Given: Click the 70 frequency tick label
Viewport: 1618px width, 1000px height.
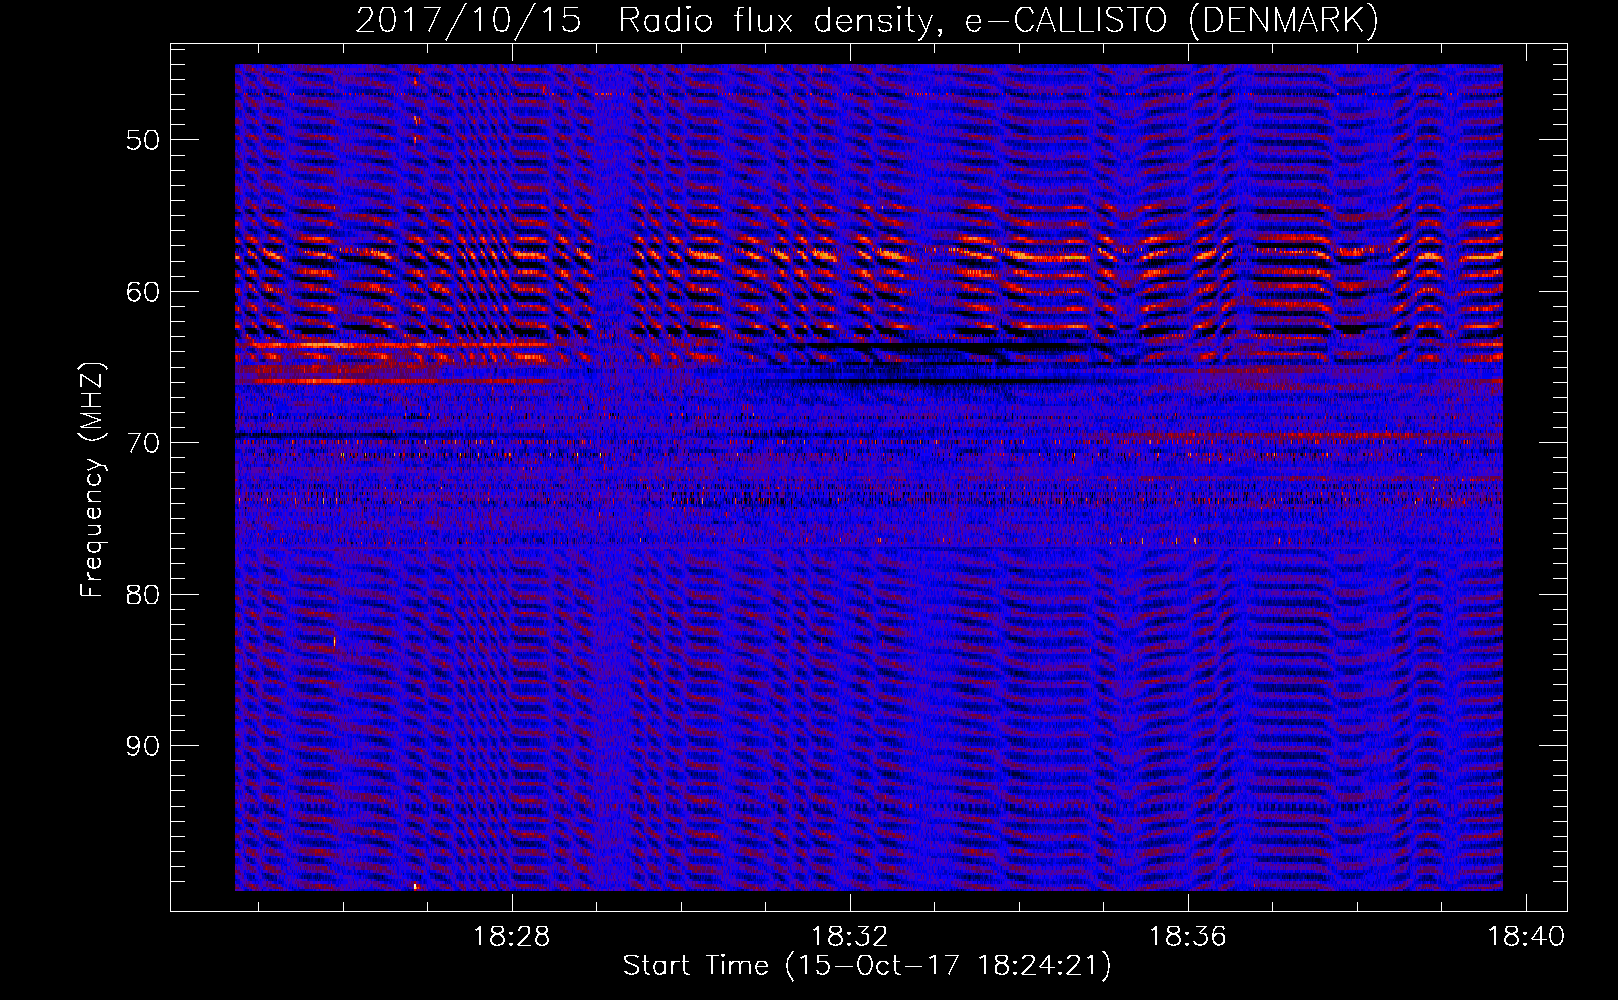Looking at the screenshot, I should pyautogui.click(x=143, y=443).
